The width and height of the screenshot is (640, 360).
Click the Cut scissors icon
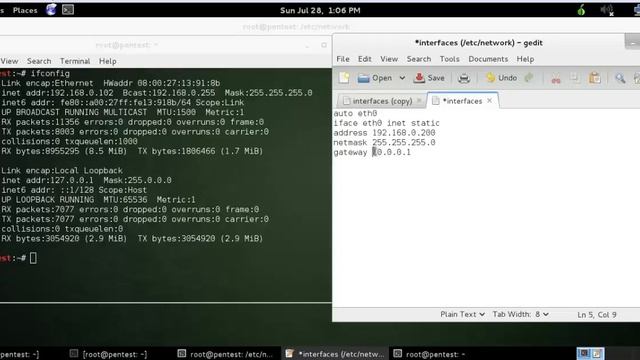pos(556,78)
